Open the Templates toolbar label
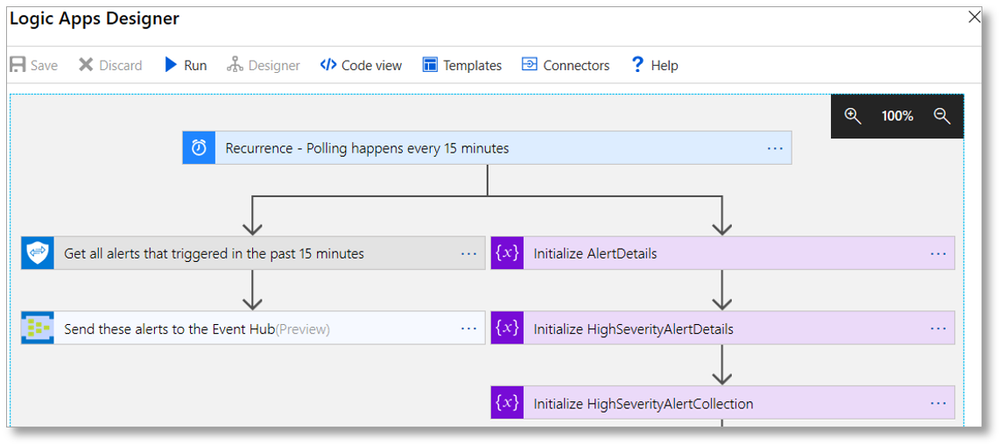Viewport: 999px width, 446px height. pyautogui.click(x=473, y=66)
